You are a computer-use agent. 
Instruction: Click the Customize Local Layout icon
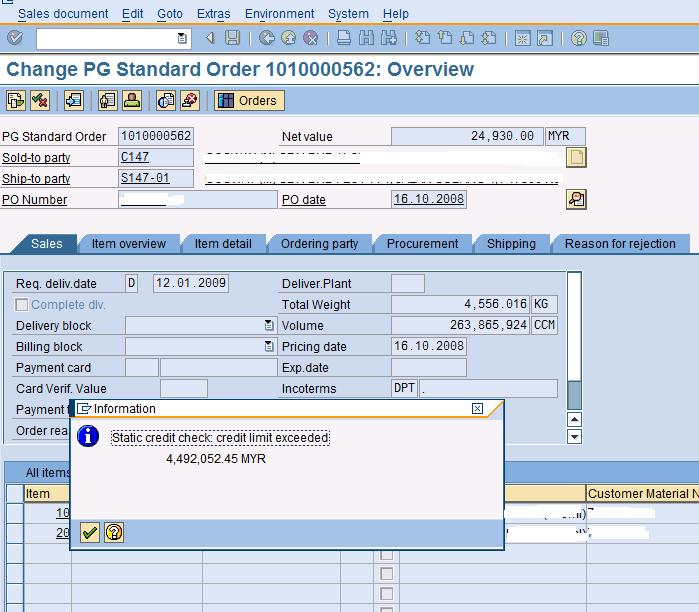(600, 38)
